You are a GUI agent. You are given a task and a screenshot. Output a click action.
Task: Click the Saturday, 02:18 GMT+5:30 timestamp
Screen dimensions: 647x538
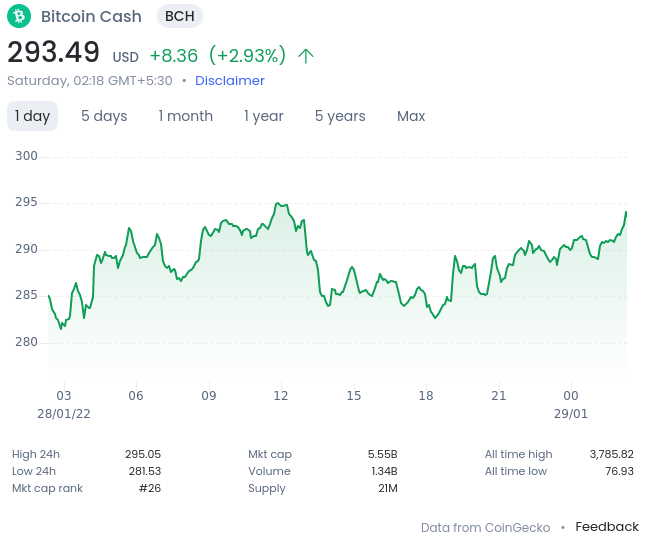pyautogui.click(x=90, y=80)
